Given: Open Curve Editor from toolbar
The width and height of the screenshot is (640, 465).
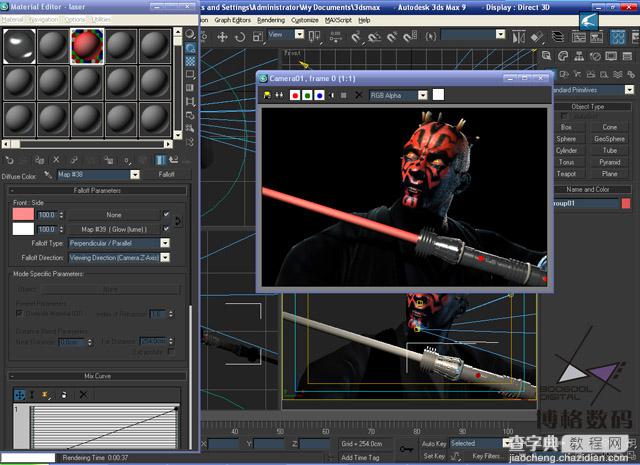Looking at the screenshot, I should (x=579, y=37).
